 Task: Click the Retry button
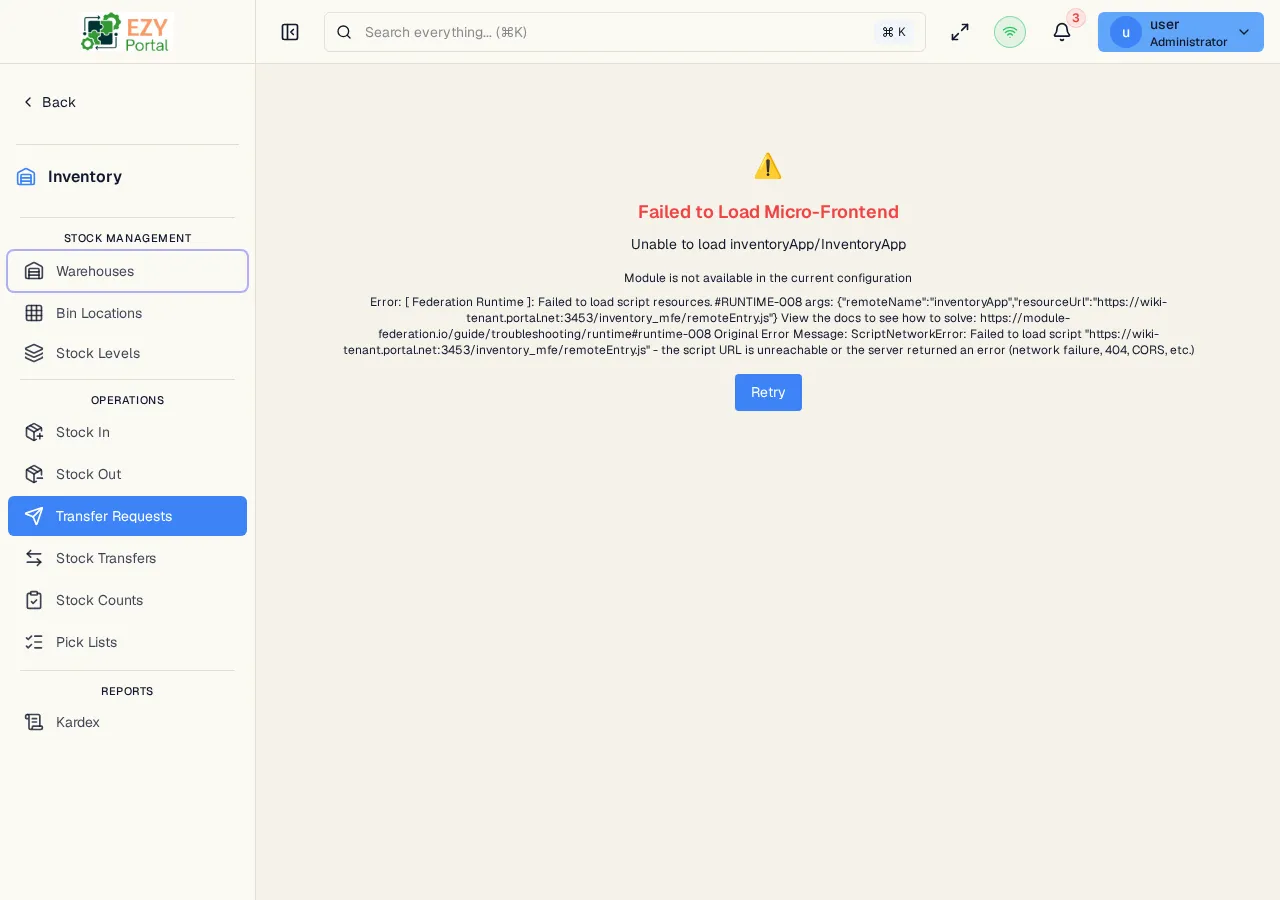pos(768,392)
